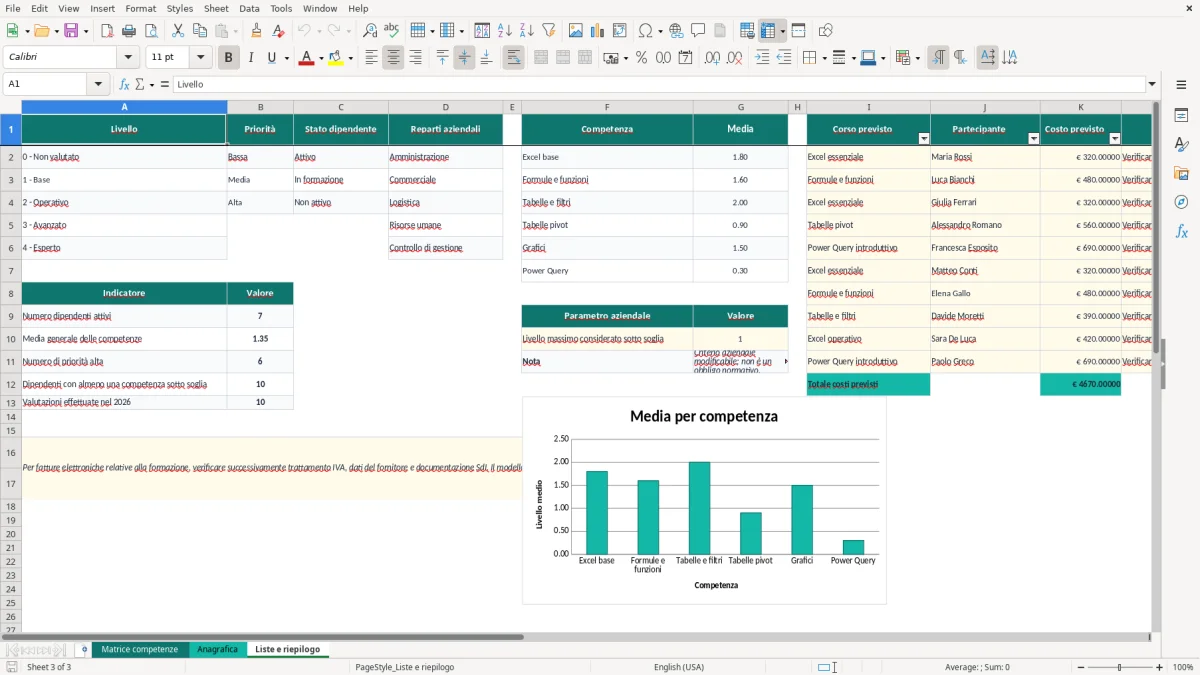Click the Name Box showing A1
1200x675 pixels.
(46, 84)
